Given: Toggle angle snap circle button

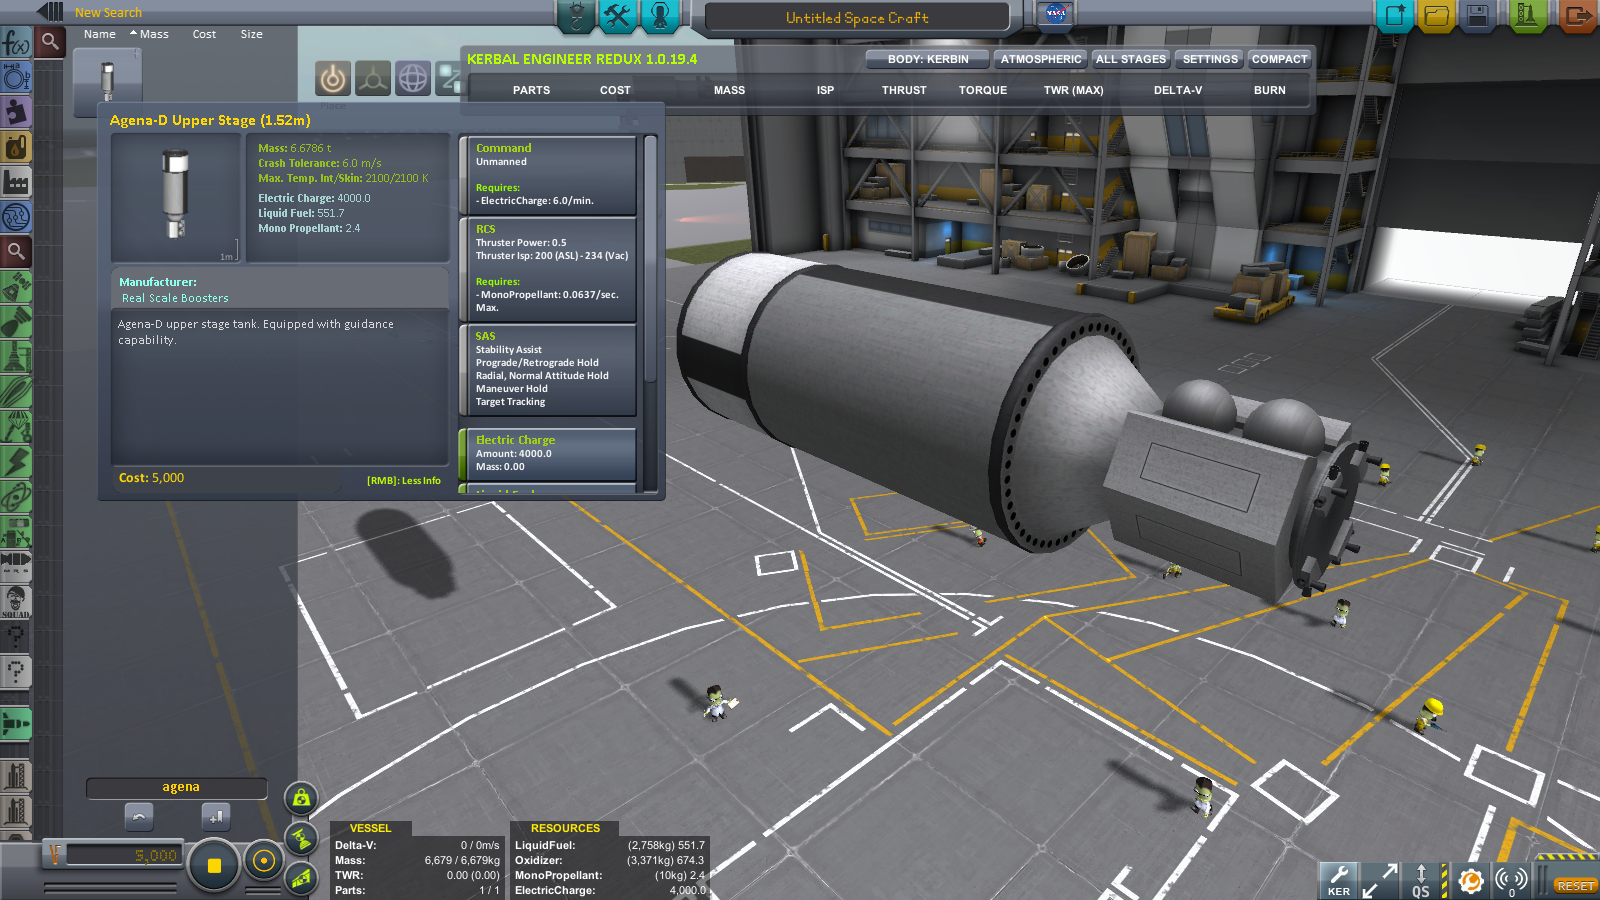Looking at the screenshot, I should (x=264, y=861).
